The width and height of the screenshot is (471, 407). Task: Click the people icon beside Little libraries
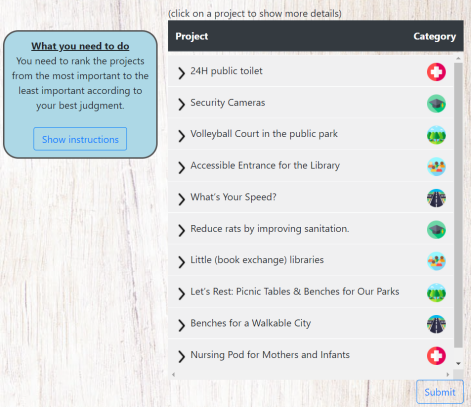[436, 261]
